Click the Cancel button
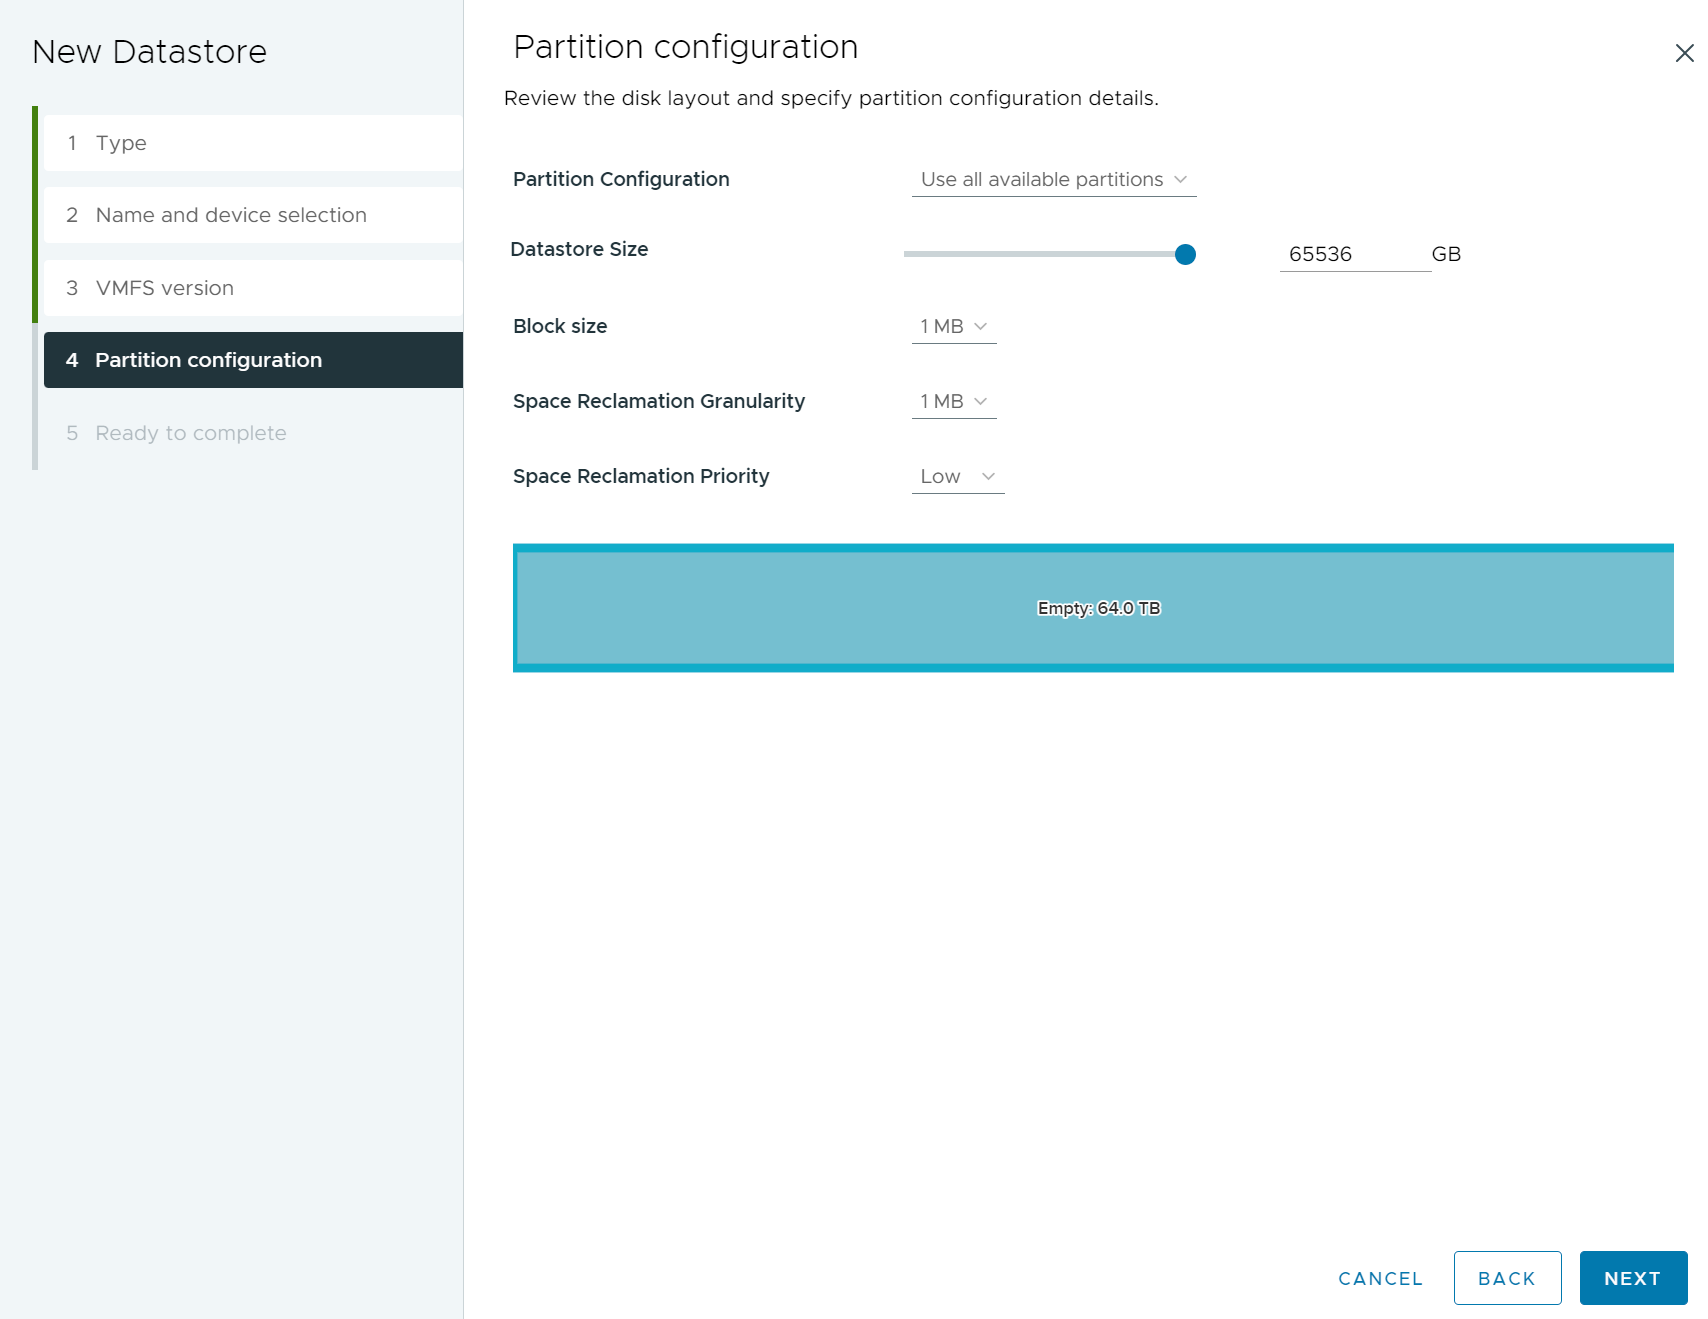 1380,1278
